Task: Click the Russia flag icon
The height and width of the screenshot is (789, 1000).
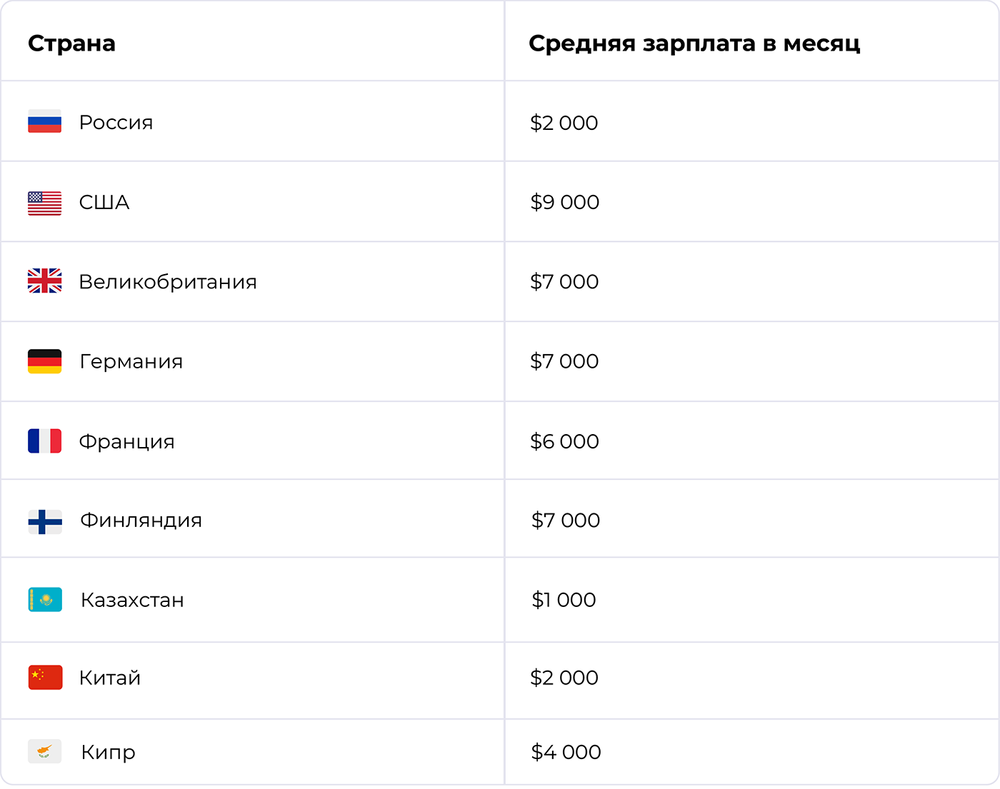Action: [x=45, y=122]
